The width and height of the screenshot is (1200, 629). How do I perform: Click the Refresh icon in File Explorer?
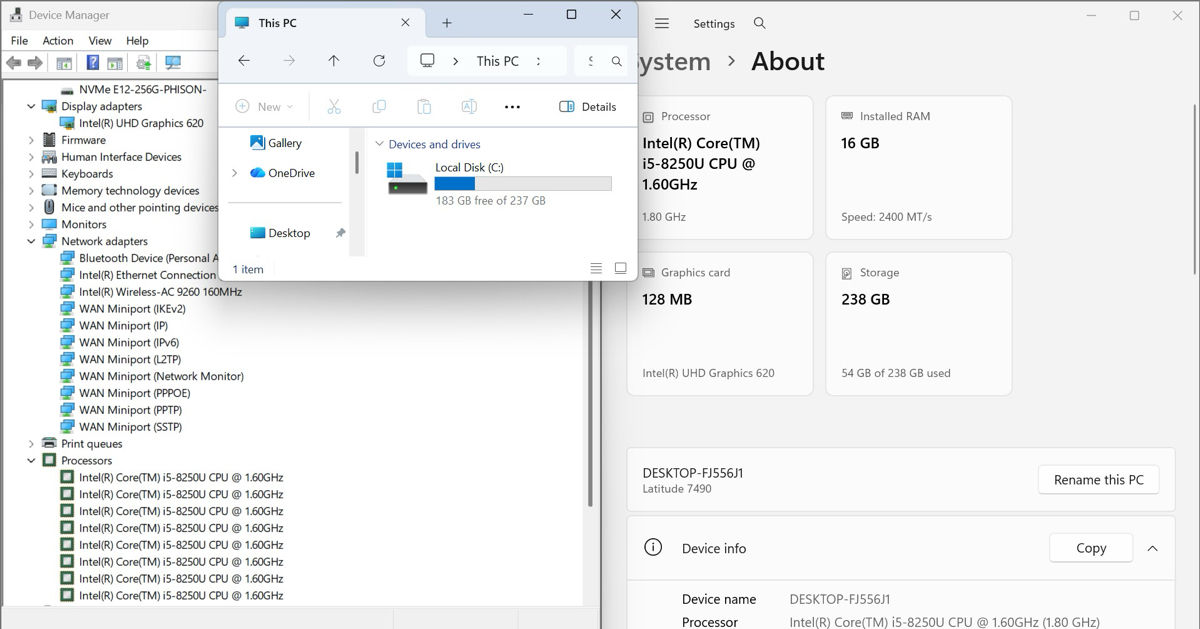[379, 61]
